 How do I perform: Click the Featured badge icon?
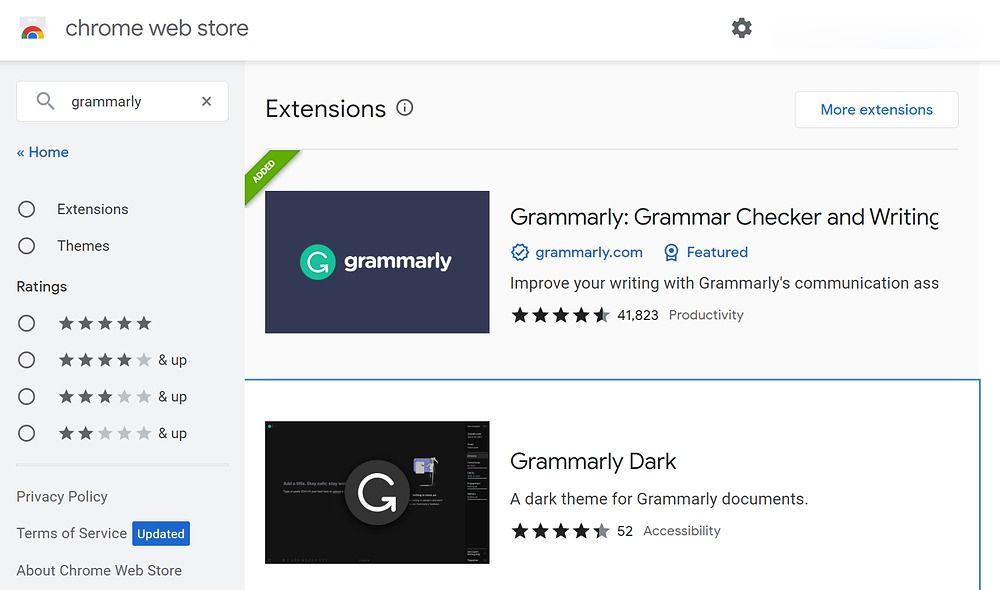click(x=670, y=252)
